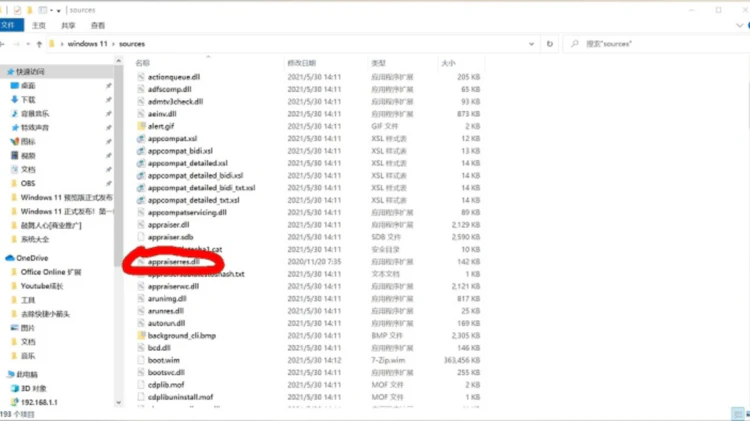This screenshot has width=750, height=421.
Task: Open 192.168.1.1 network location
Action: click(x=39, y=402)
